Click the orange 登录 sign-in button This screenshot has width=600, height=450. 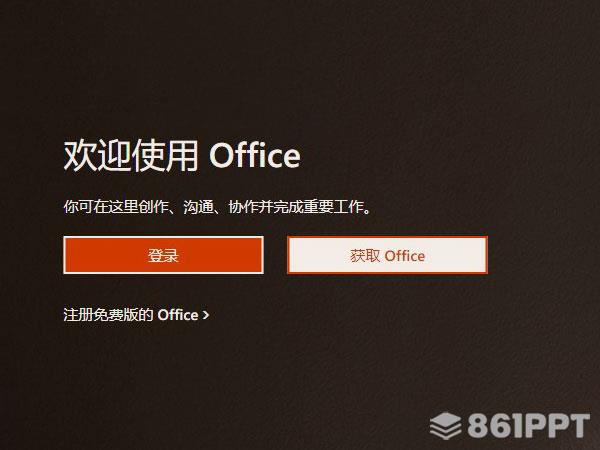(163, 255)
